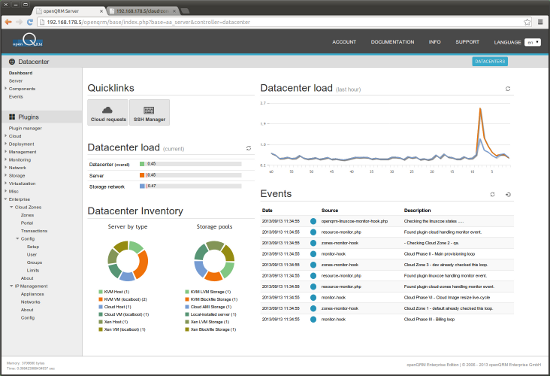This screenshot has width=550, height=376.
Task: Click the openQRM logo
Action: click(x=28, y=40)
